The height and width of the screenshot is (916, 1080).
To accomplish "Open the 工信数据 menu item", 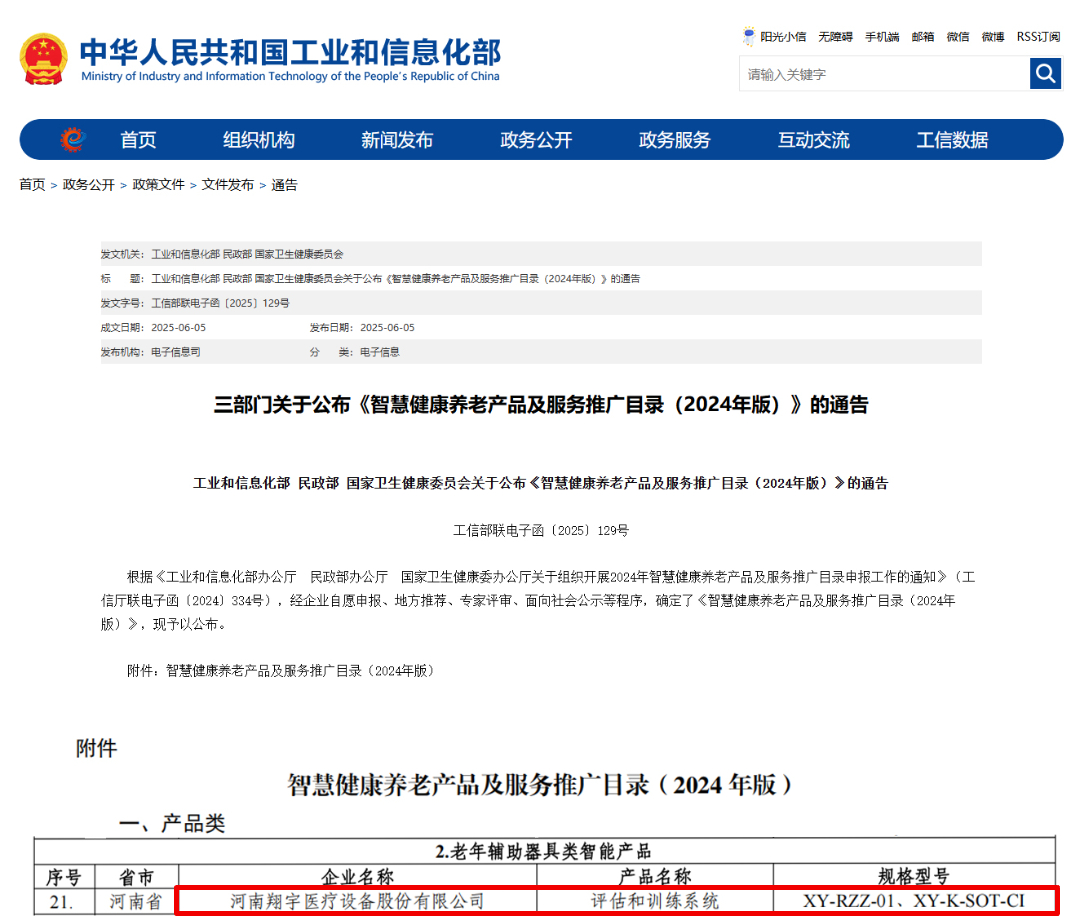I will point(953,140).
